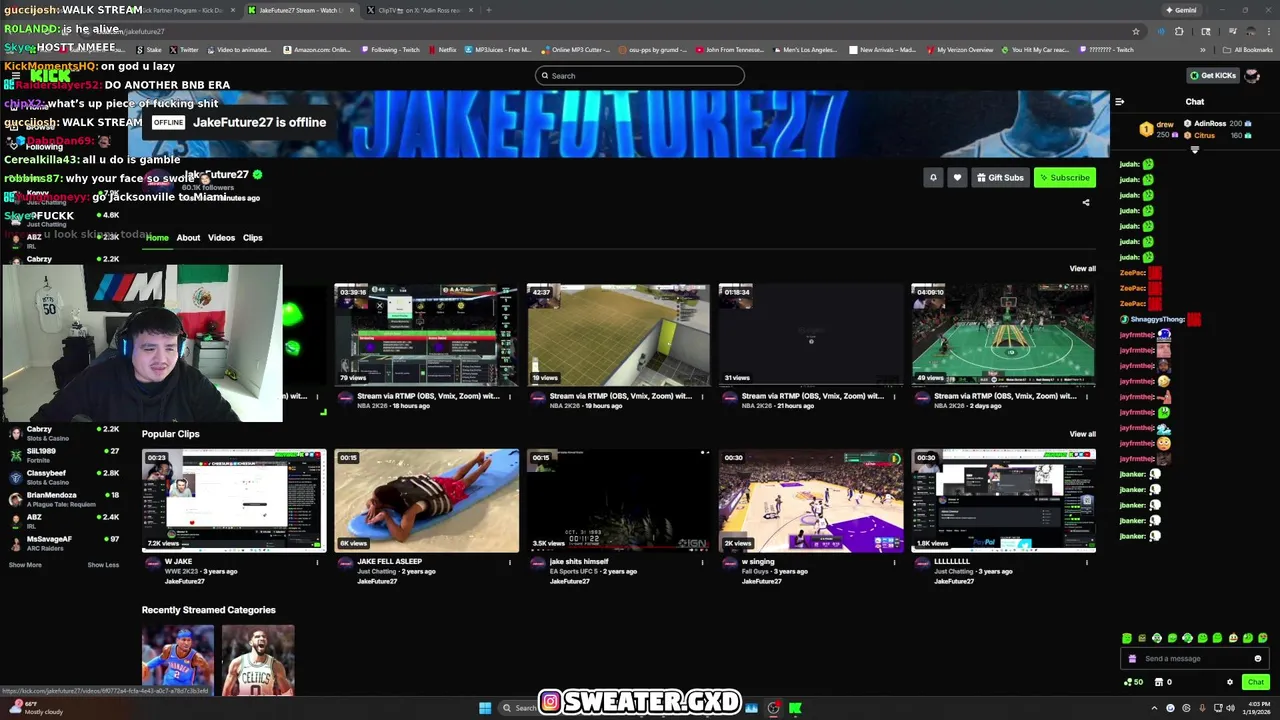The image size is (1280, 720).
Task: Open Following - Twitch bookmark
Action: [x=390, y=49]
